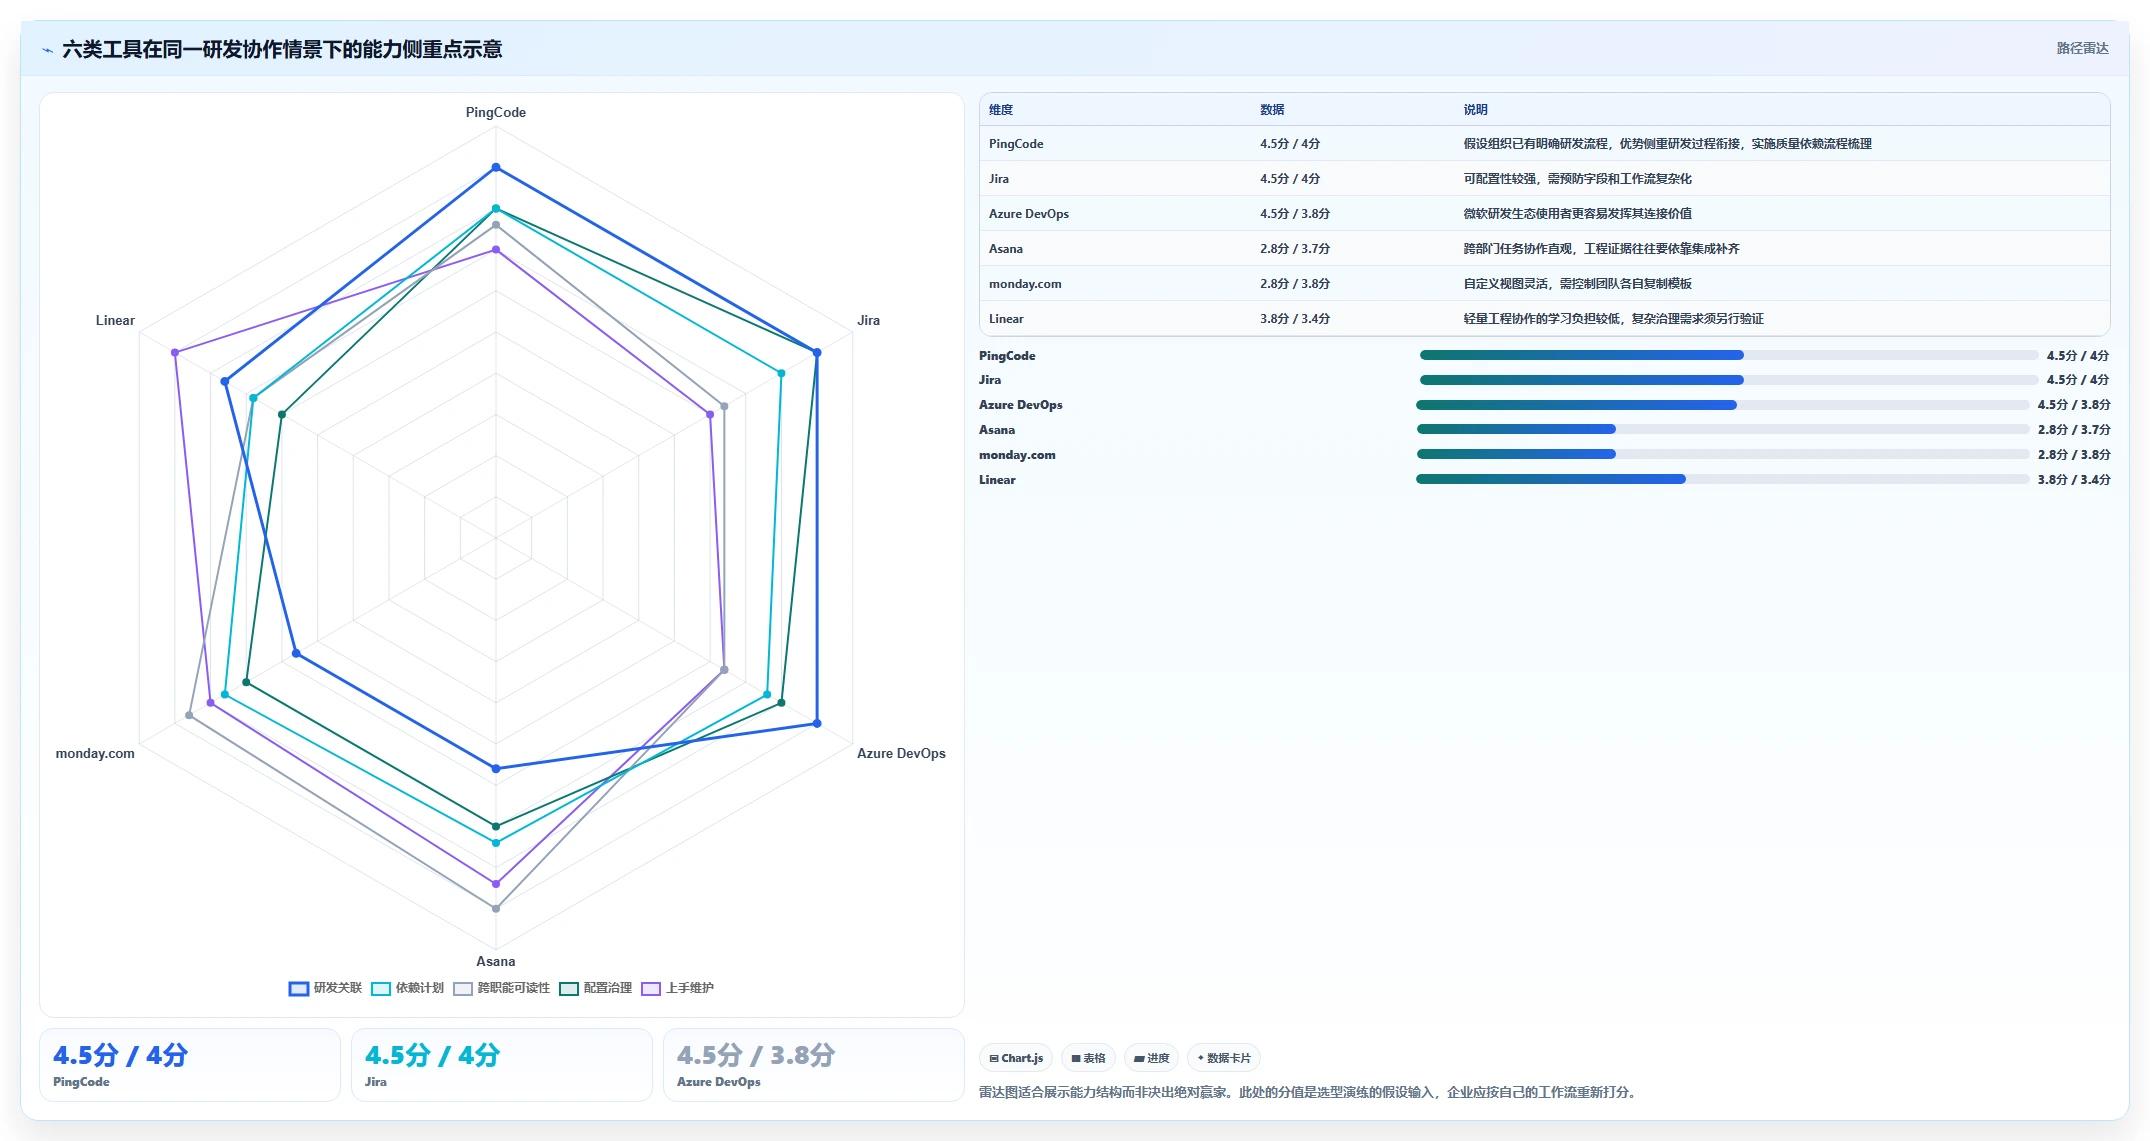The width and height of the screenshot is (2150, 1141).
Task: Click the bold Azure DevOps label beside its progress bar
Action: (1021, 405)
